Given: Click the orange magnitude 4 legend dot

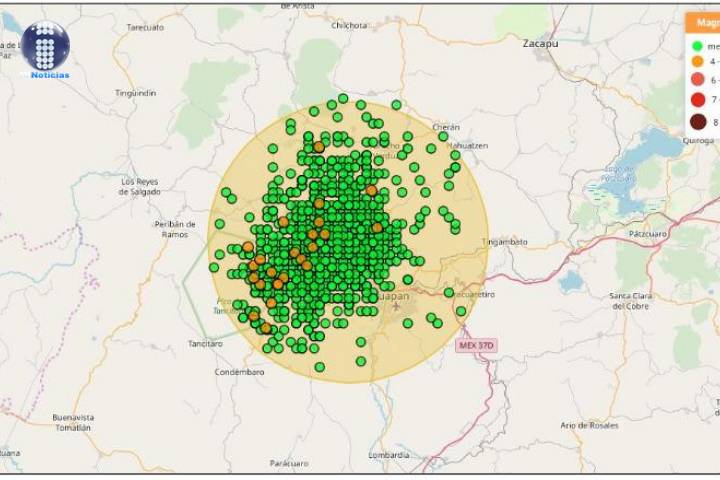Looking at the screenshot, I should tap(696, 62).
